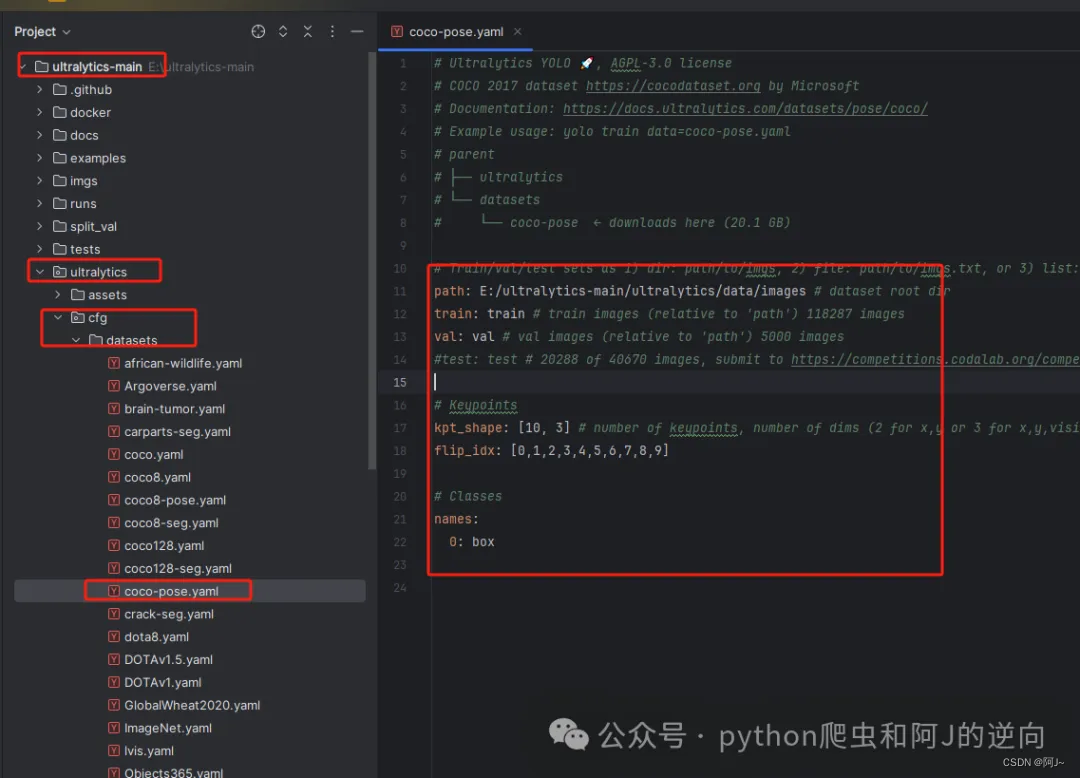Switch to coco-pose.yaml editor tab
This screenshot has height=778, width=1080.
pyautogui.click(x=455, y=32)
